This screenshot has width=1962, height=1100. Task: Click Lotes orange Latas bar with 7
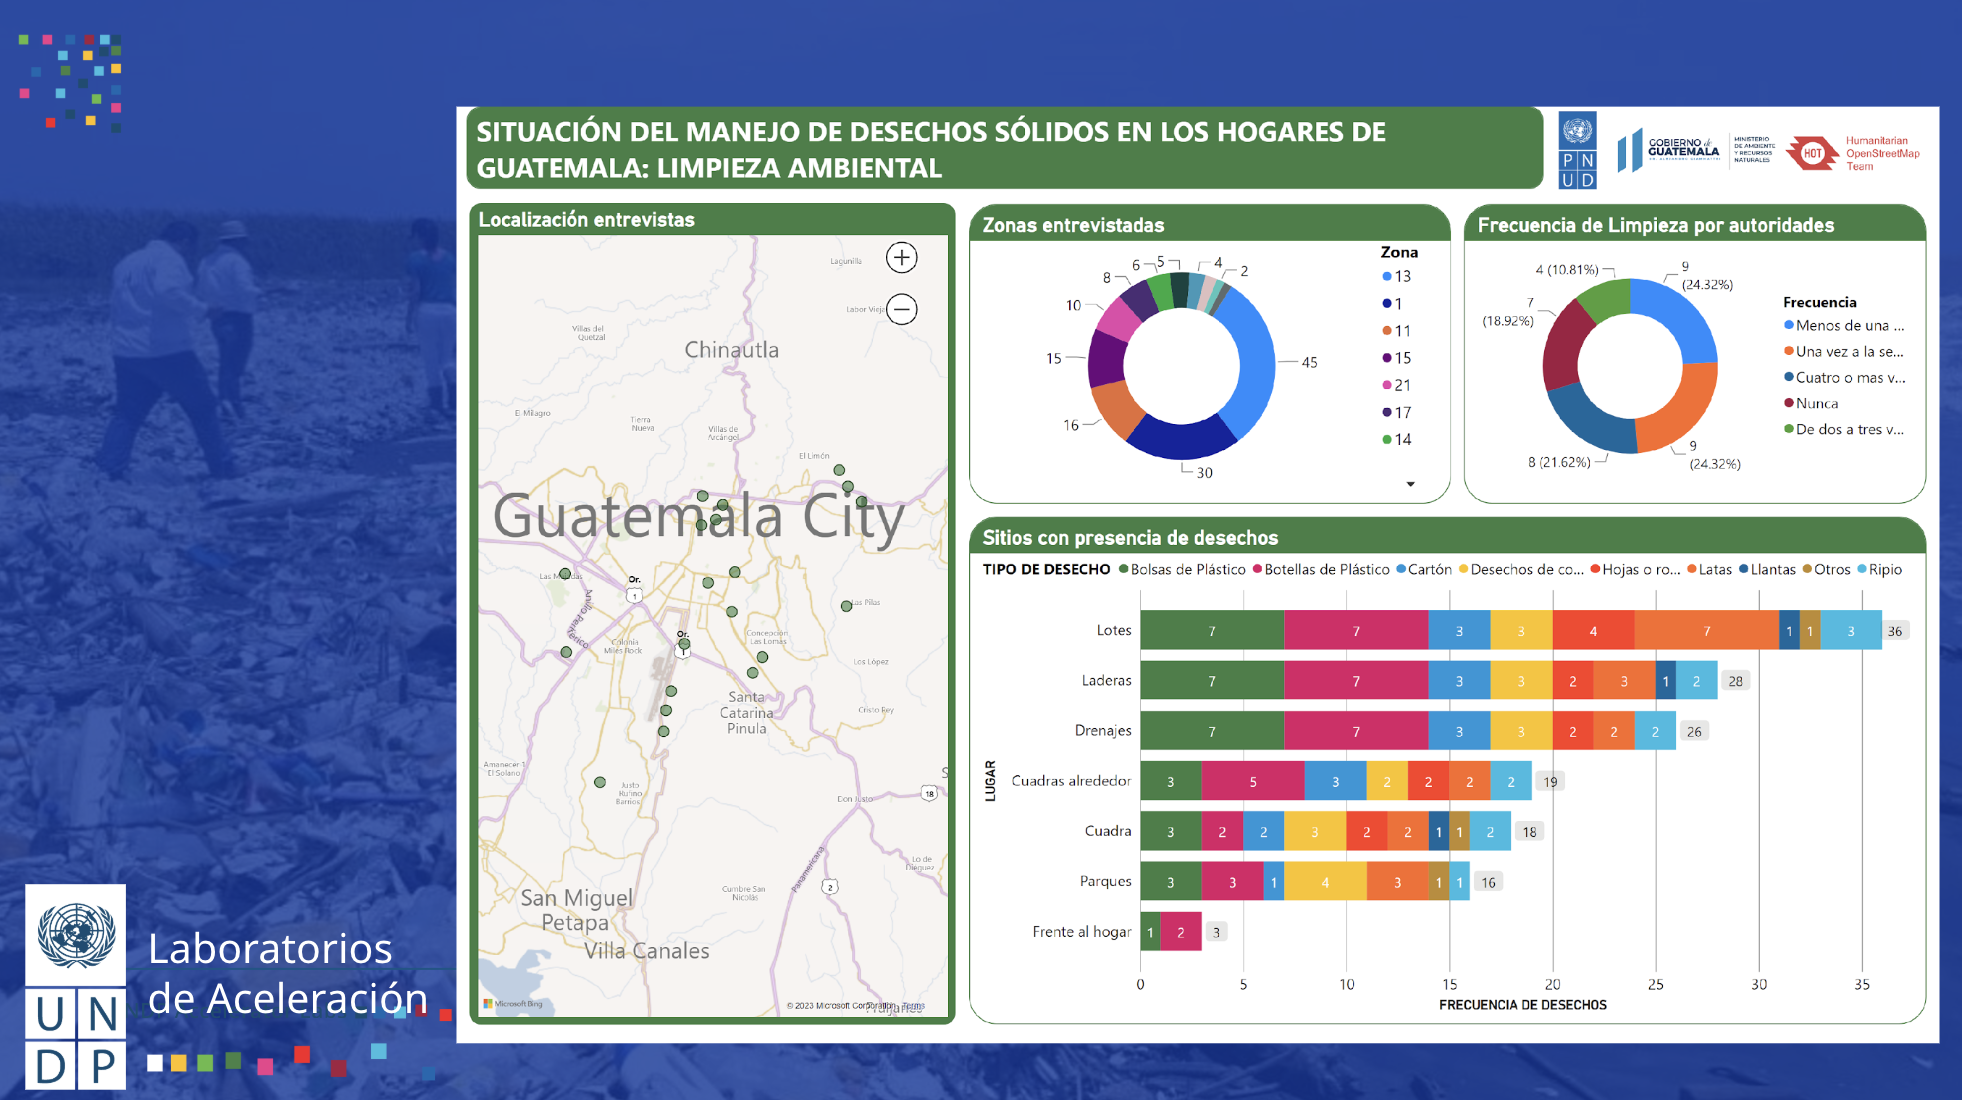pos(1707,631)
